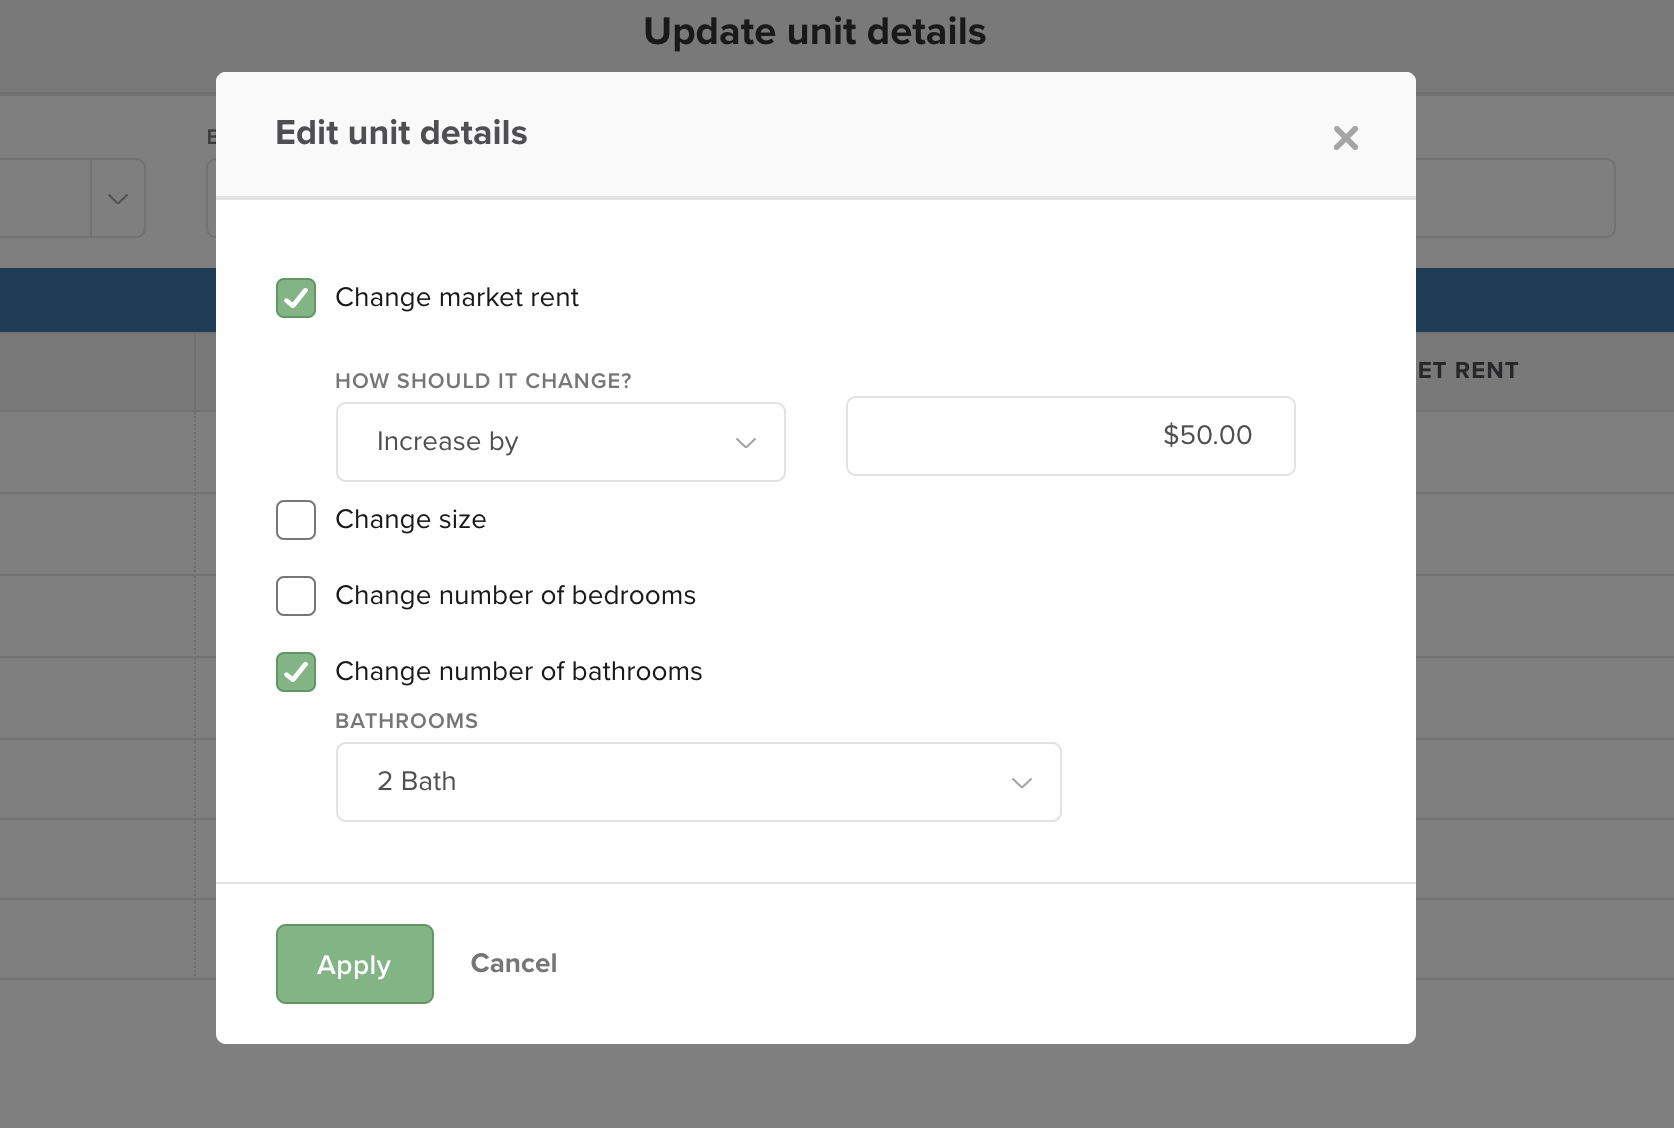
Task: Close the Edit unit details dialog
Action: click(x=1345, y=138)
